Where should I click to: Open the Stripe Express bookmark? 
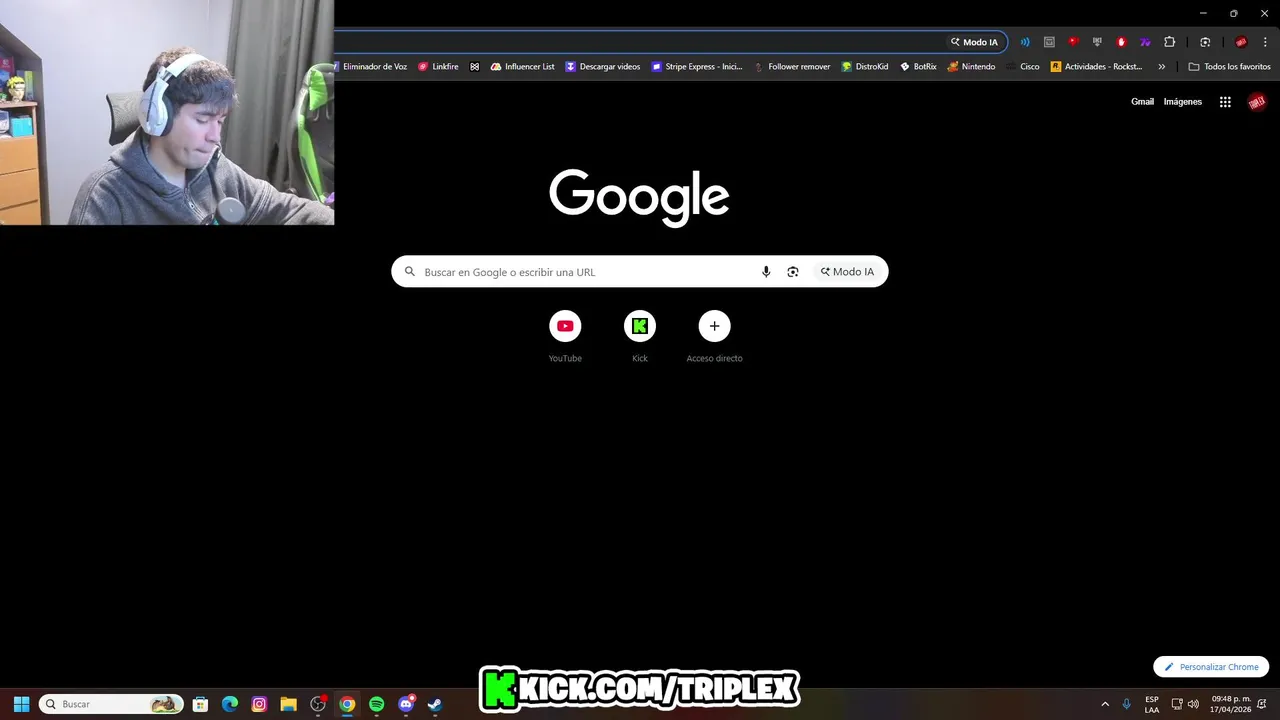697,67
